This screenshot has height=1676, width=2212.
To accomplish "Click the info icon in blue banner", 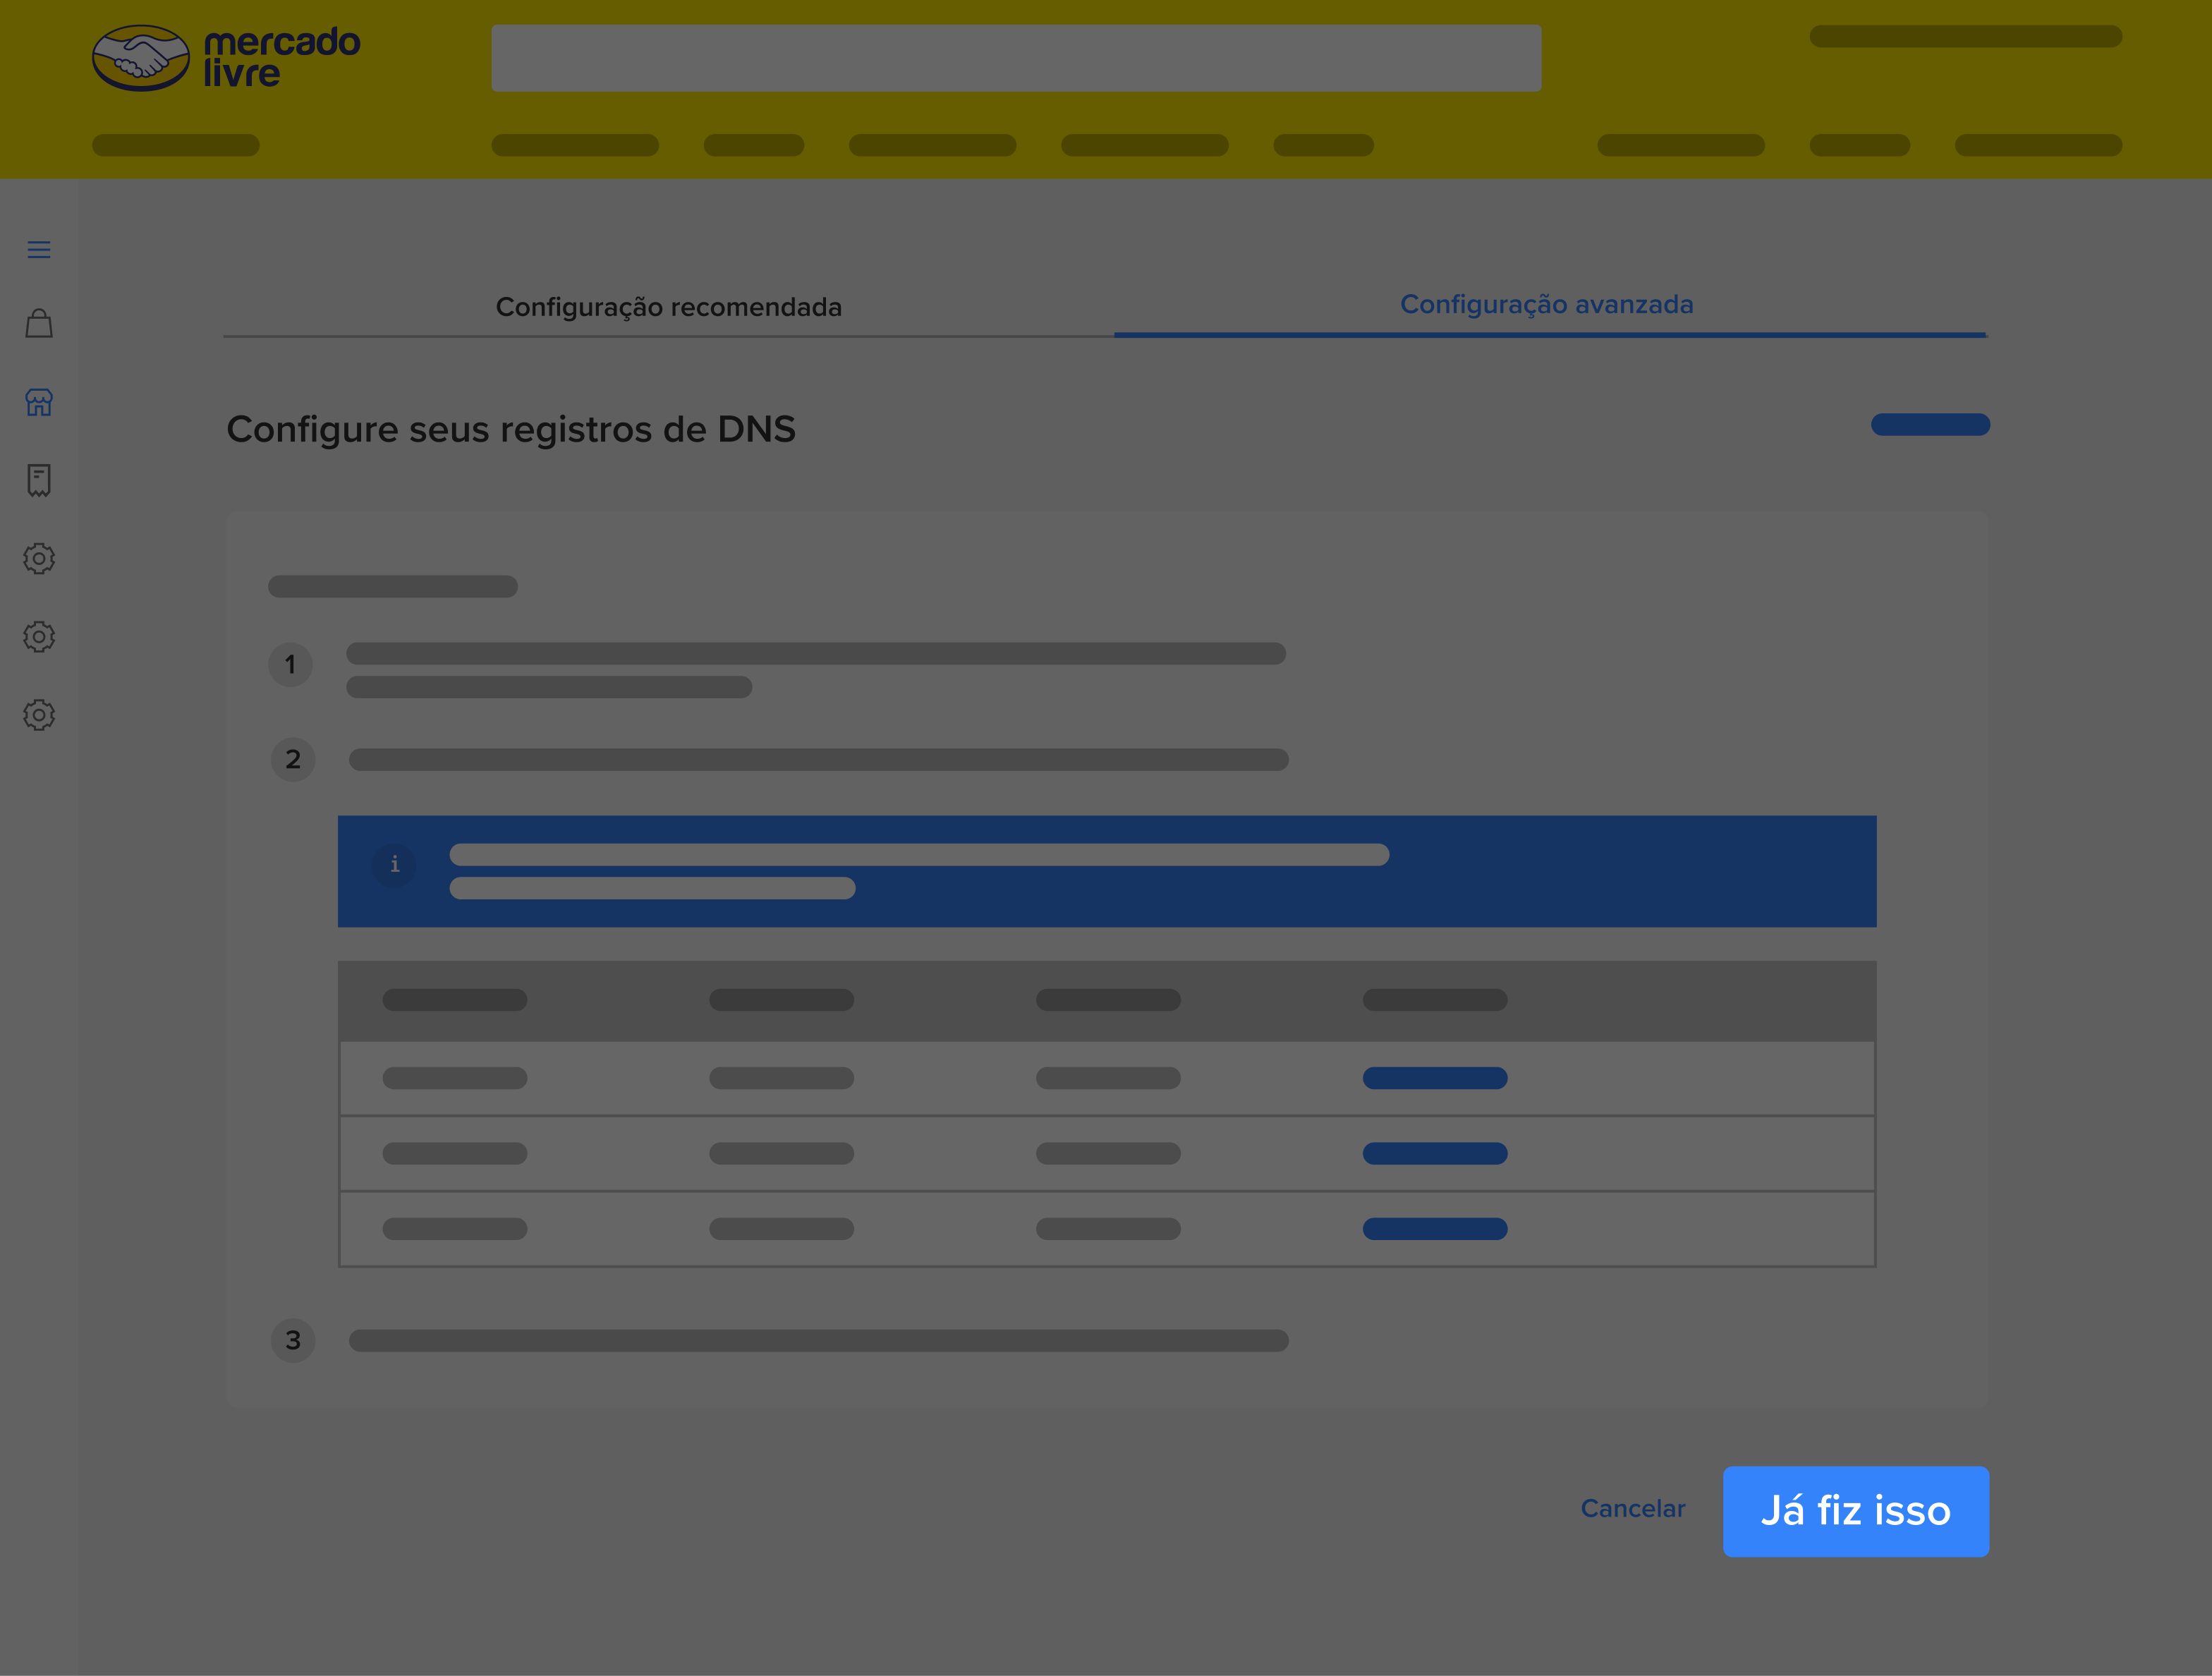I will [x=394, y=865].
